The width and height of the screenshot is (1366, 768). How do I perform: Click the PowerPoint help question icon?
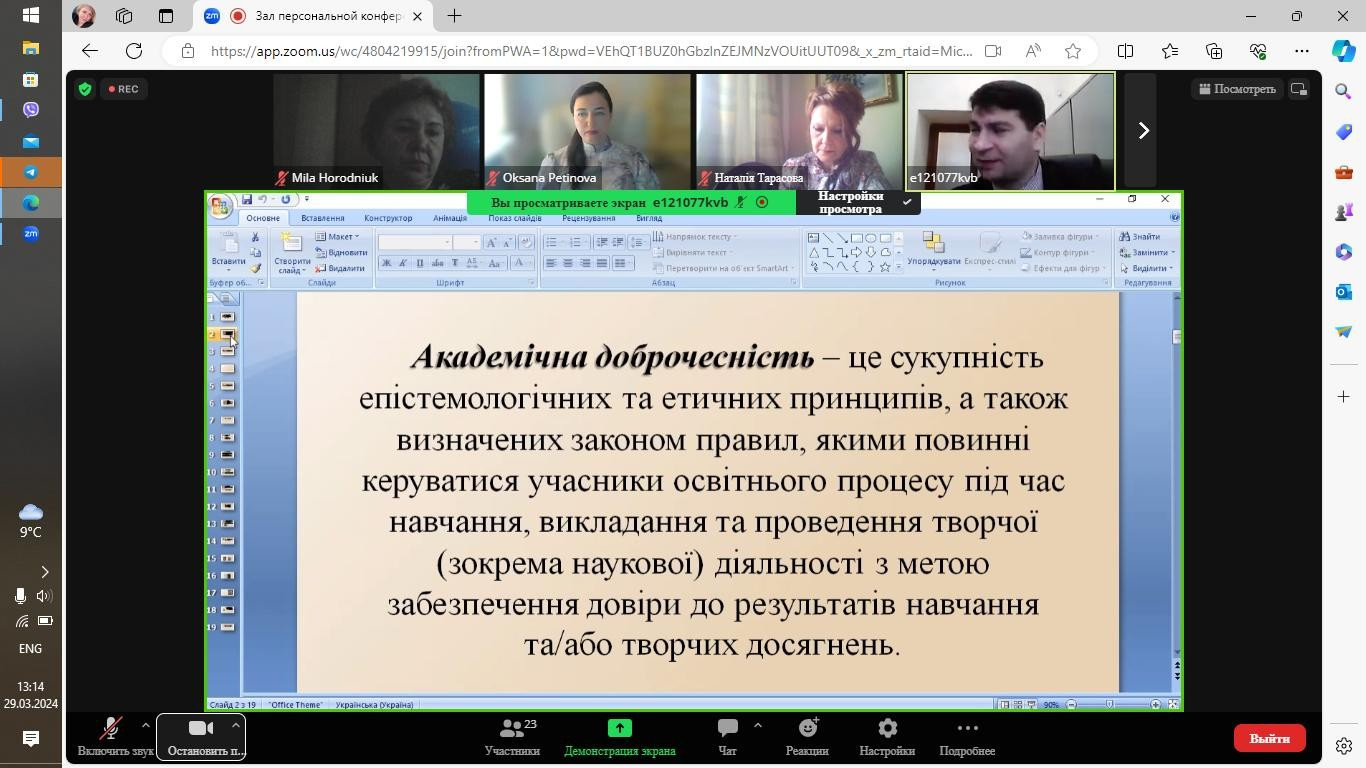coord(1175,217)
